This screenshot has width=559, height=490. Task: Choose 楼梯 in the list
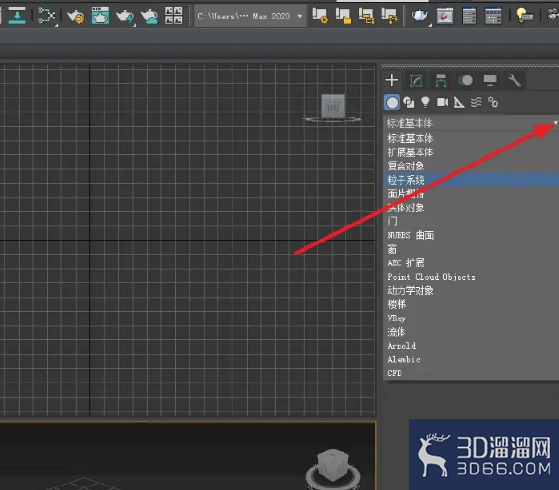click(471, 304)
